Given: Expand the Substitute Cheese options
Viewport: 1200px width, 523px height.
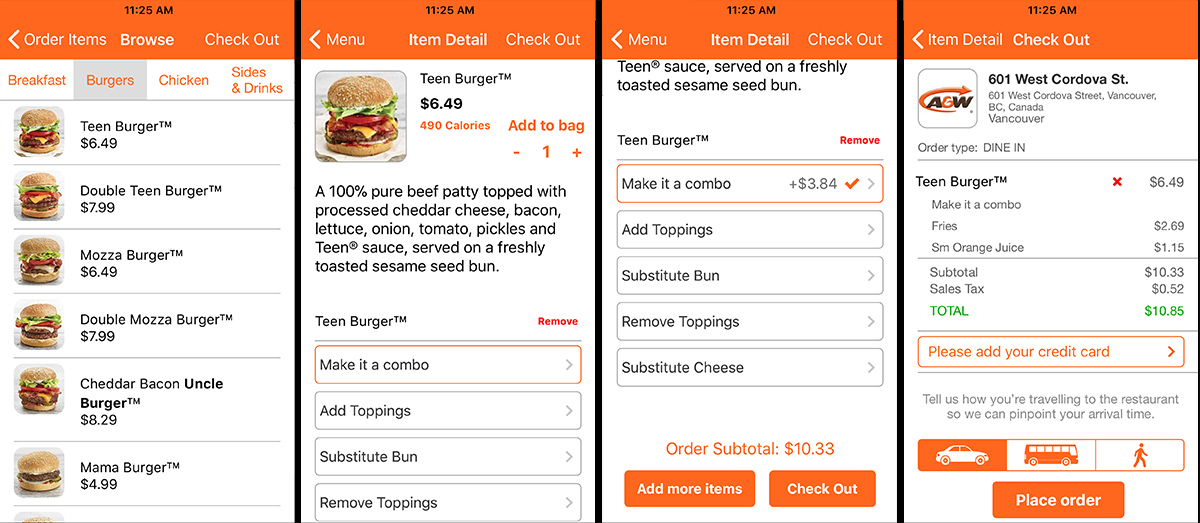Looking at the screenshot, I should 750,367.
